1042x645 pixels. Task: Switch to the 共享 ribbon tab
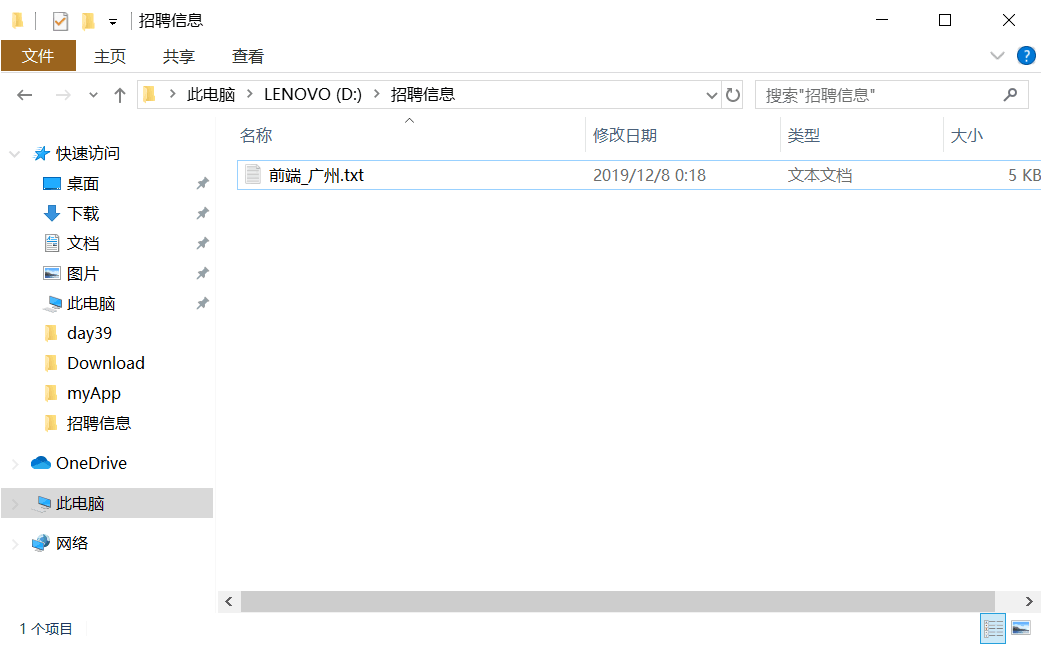(179, 56)
